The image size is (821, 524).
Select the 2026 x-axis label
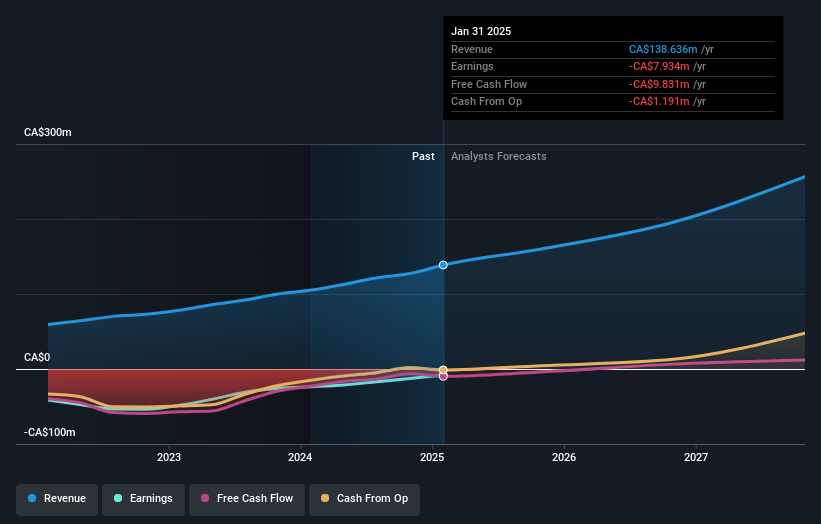(x=564, y=457)
